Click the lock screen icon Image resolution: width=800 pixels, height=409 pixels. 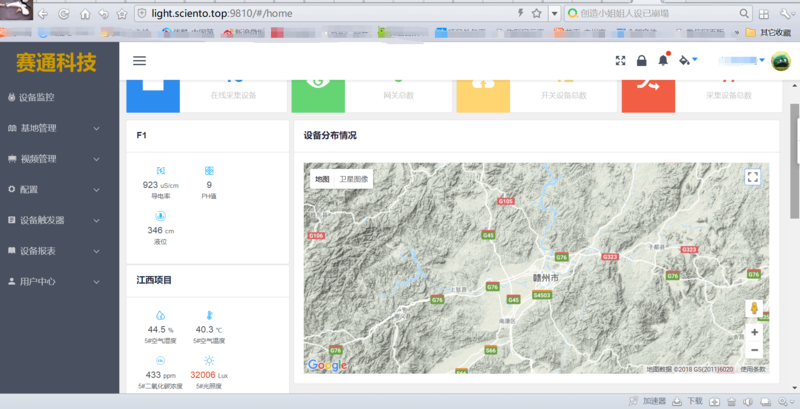(641, 61)
